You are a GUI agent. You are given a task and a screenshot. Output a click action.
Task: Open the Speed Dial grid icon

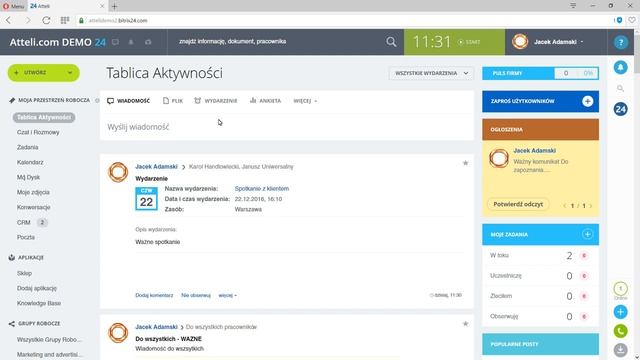(x=64, y=20)
